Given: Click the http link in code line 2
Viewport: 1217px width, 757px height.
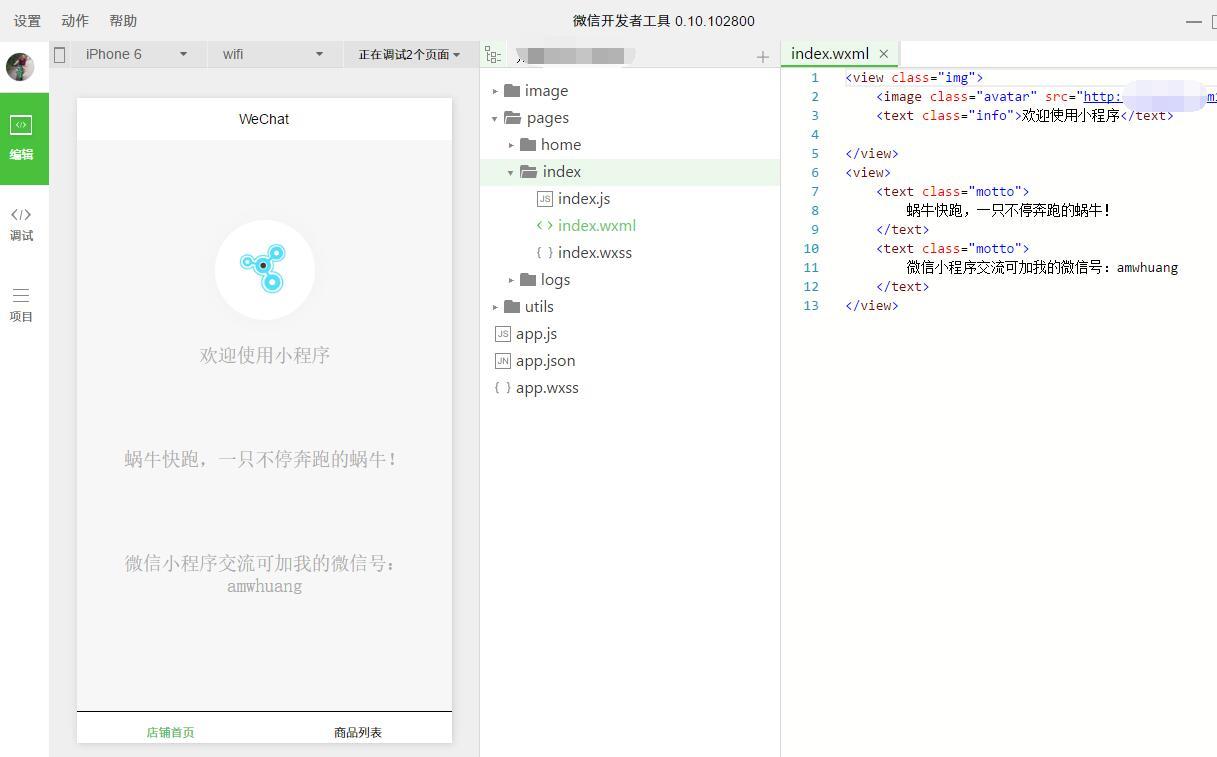Looking at the screenshot, I should click(x=1101, y=97).
